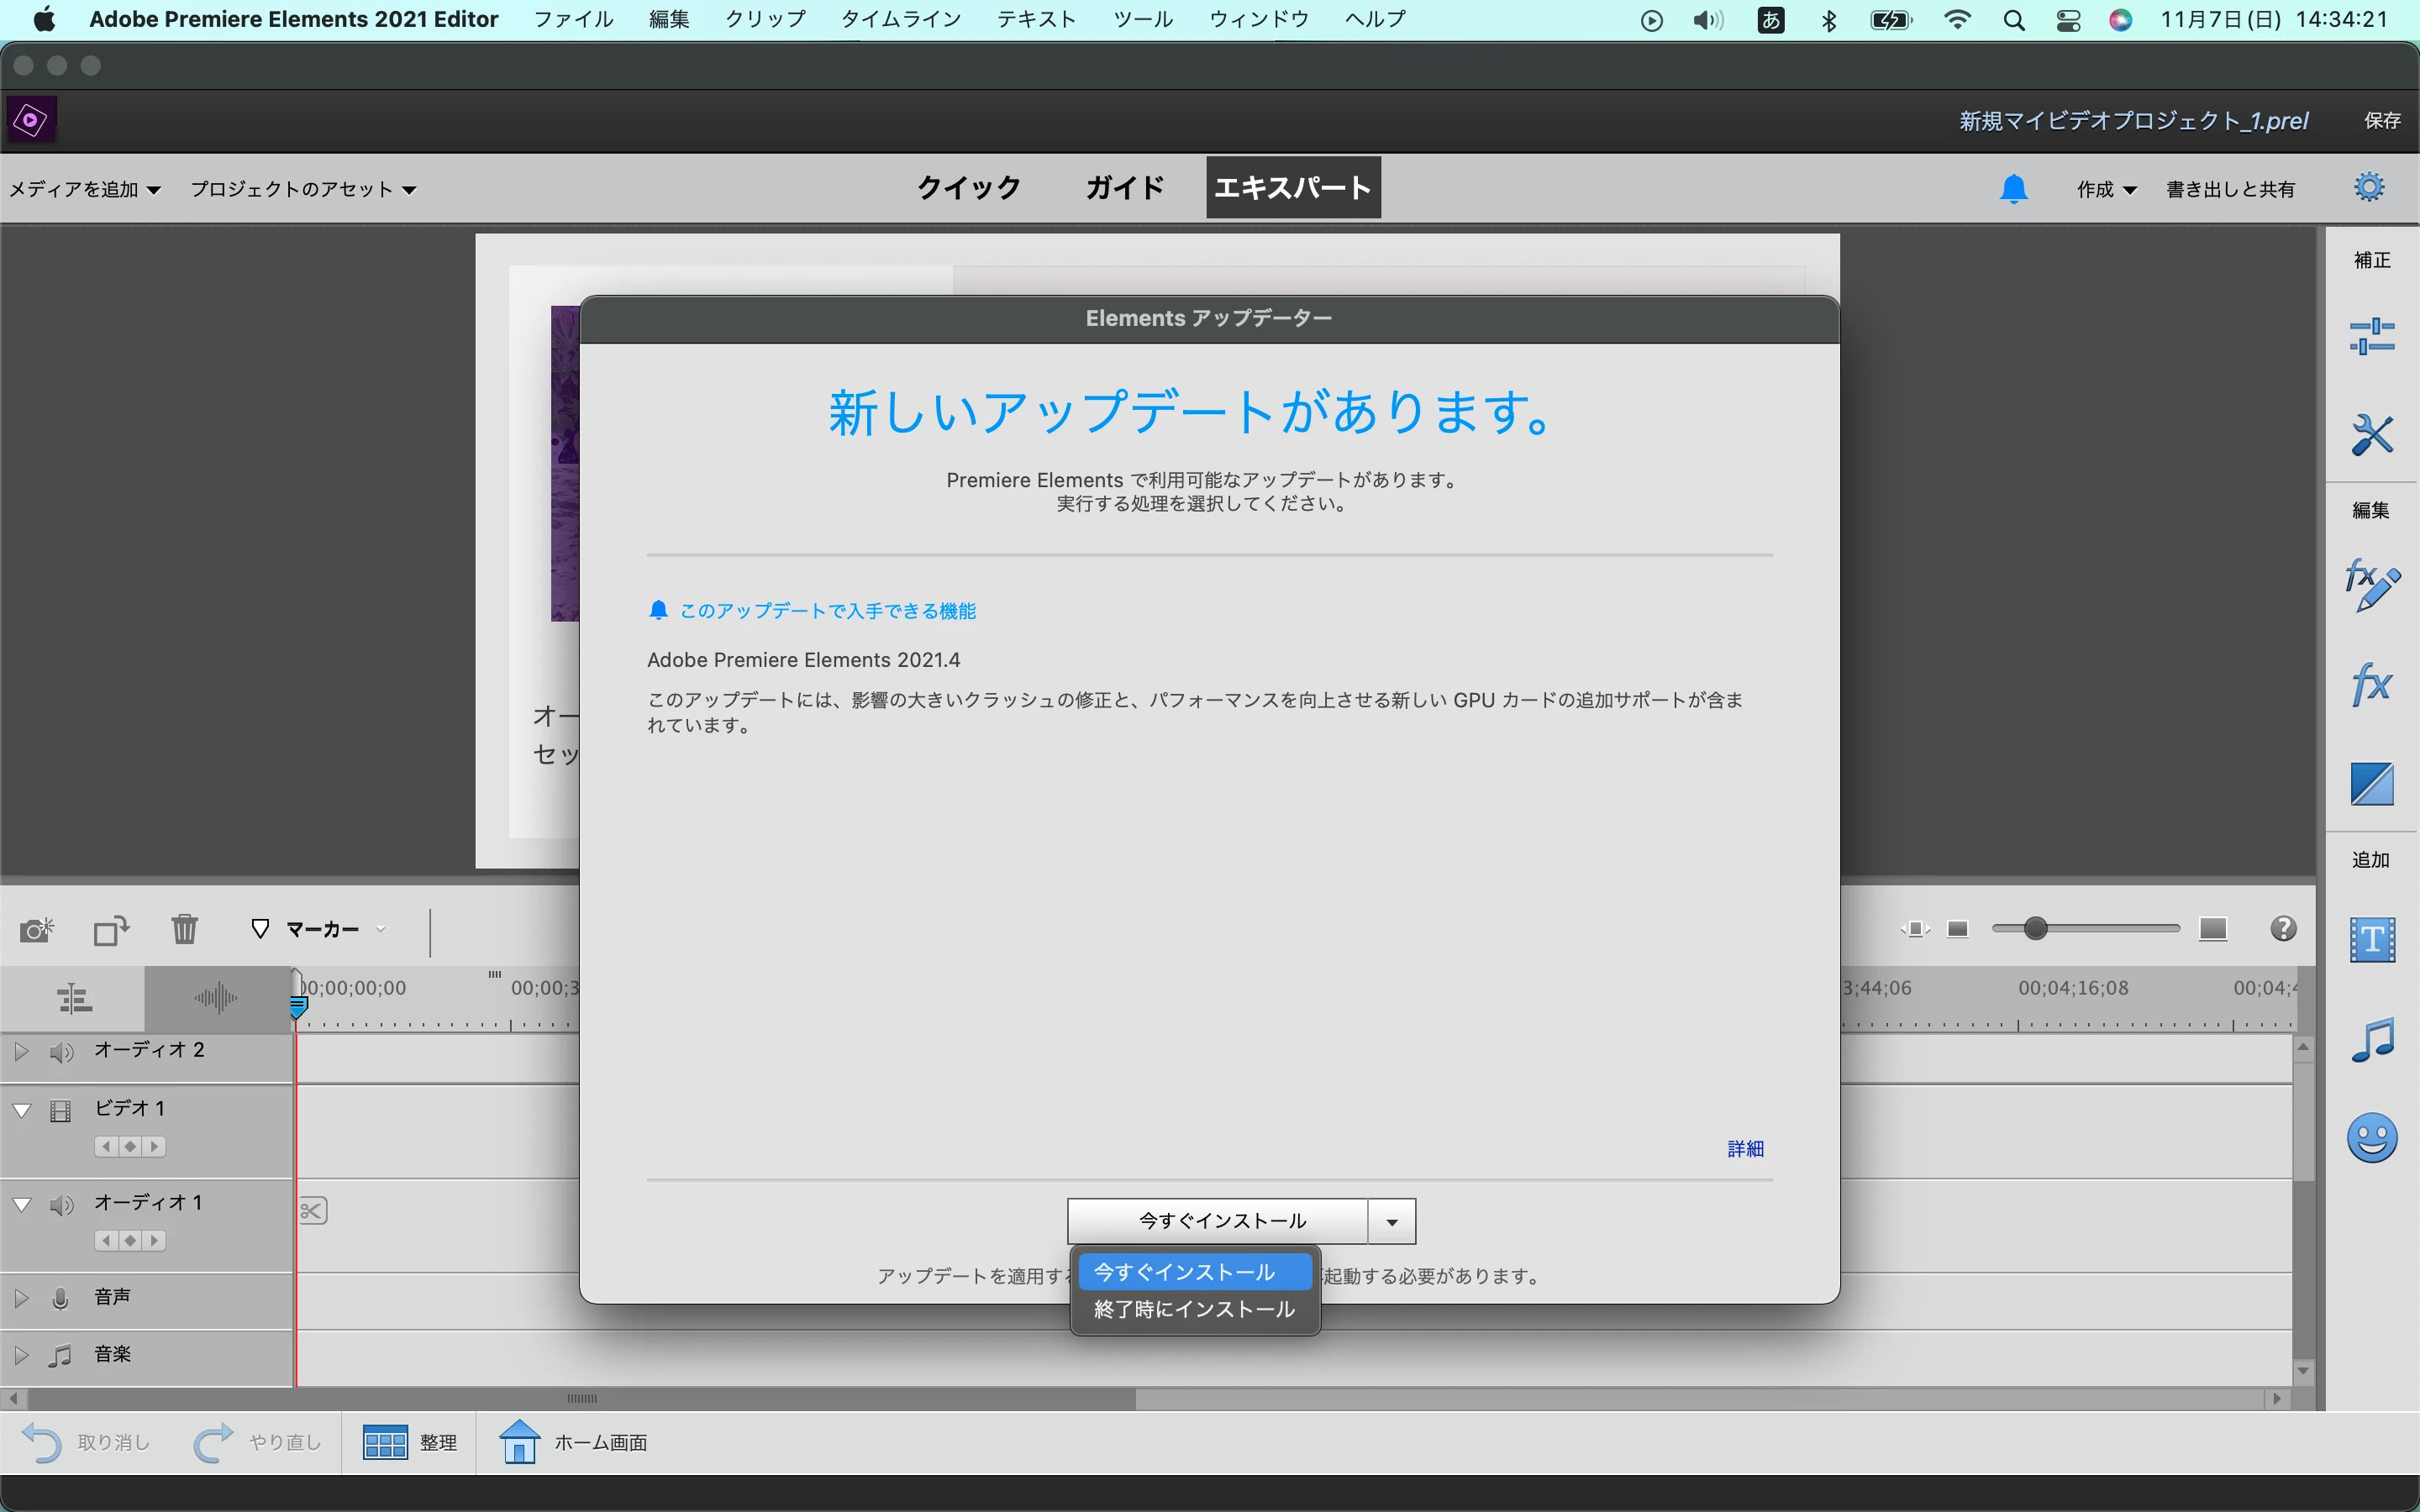
Task: Click the install button dropdown arrow
Action: [1391, 1221]
